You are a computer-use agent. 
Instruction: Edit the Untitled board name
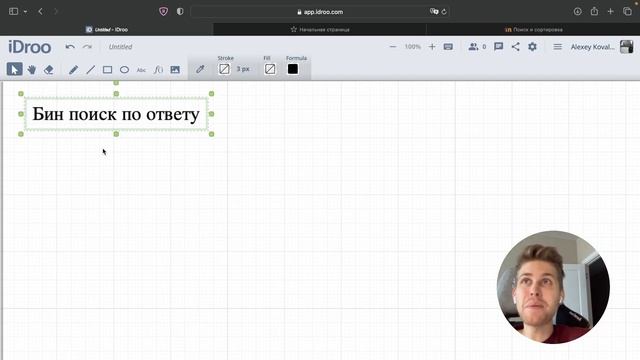tap(120, 47)
